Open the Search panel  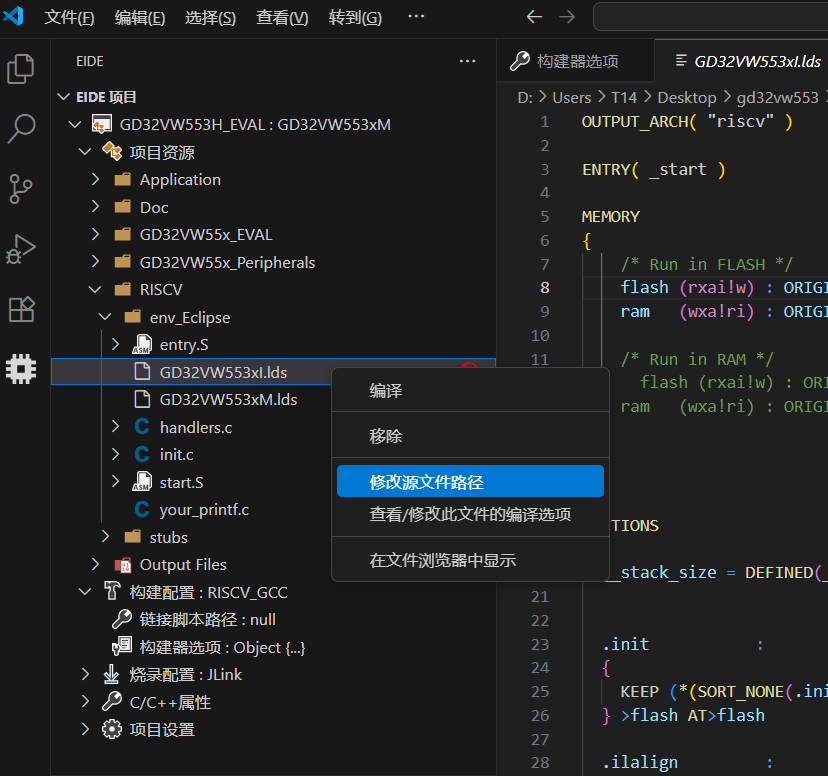tap(20, 129)
